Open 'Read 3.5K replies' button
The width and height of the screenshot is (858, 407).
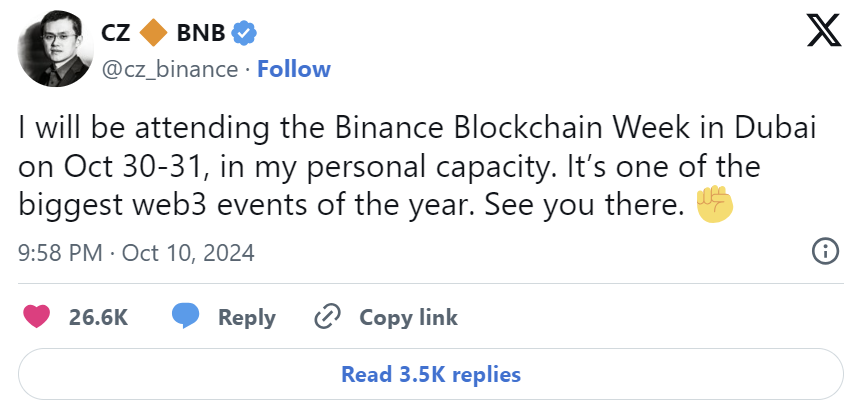point(431,375)
